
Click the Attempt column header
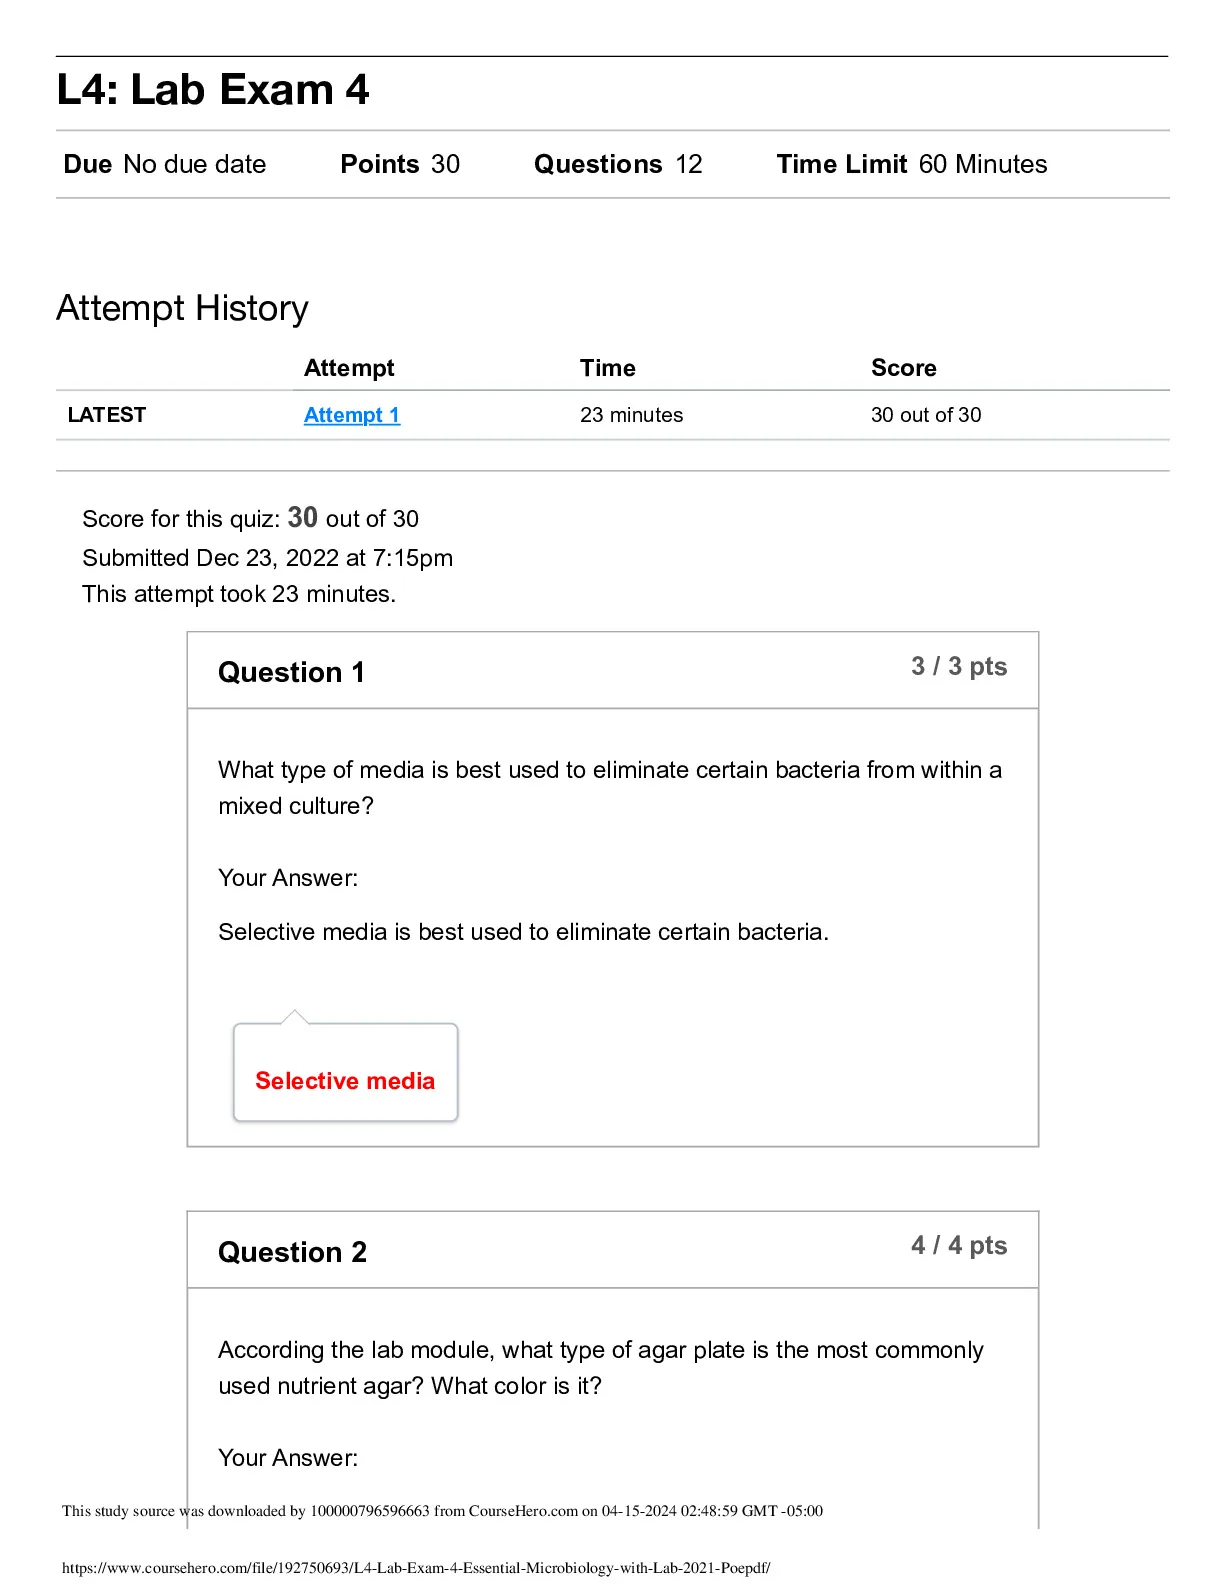pos(349,368)
